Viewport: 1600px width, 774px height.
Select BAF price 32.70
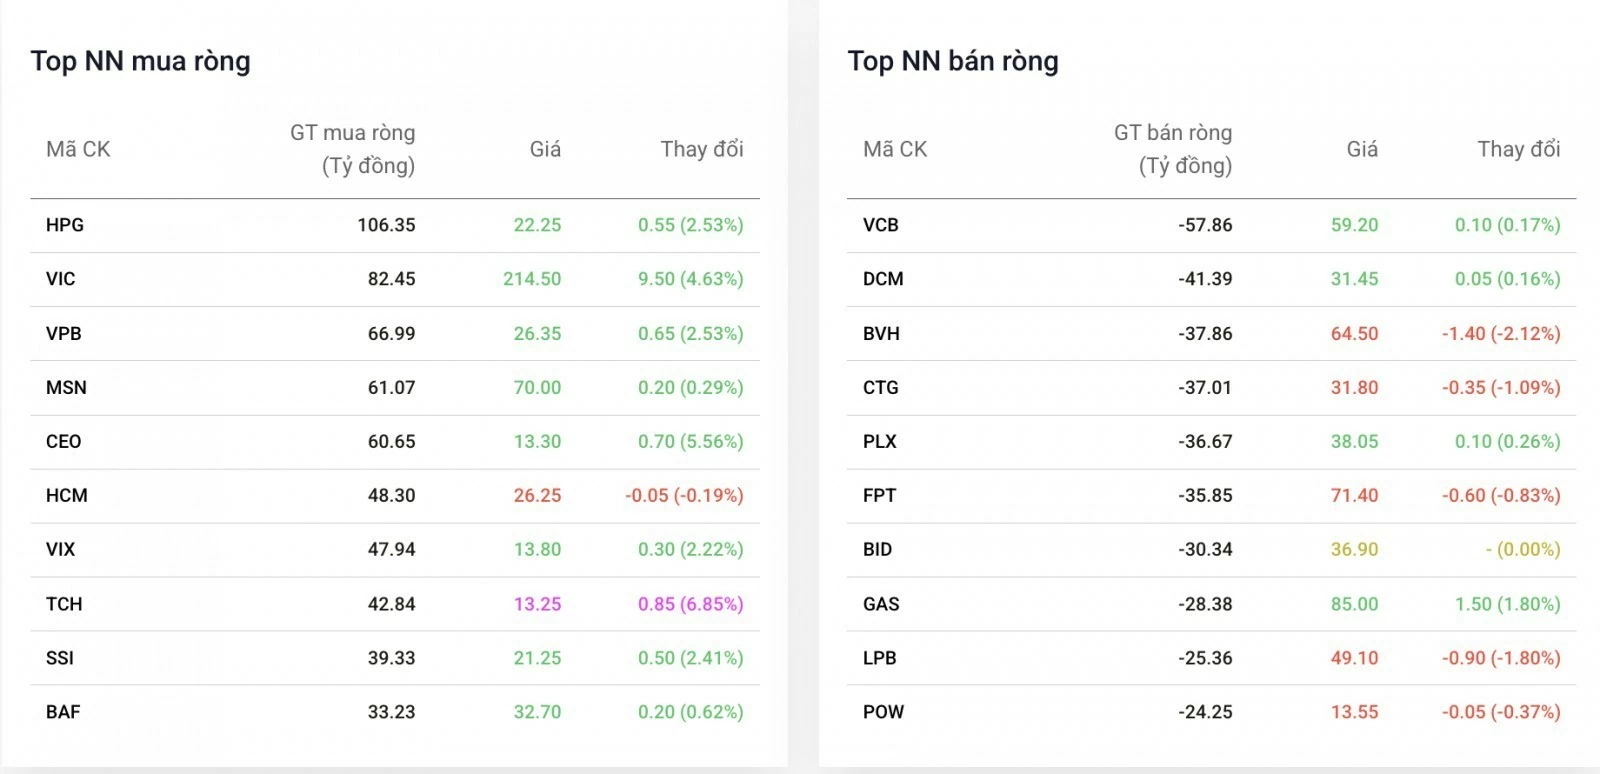coord(537,712)
